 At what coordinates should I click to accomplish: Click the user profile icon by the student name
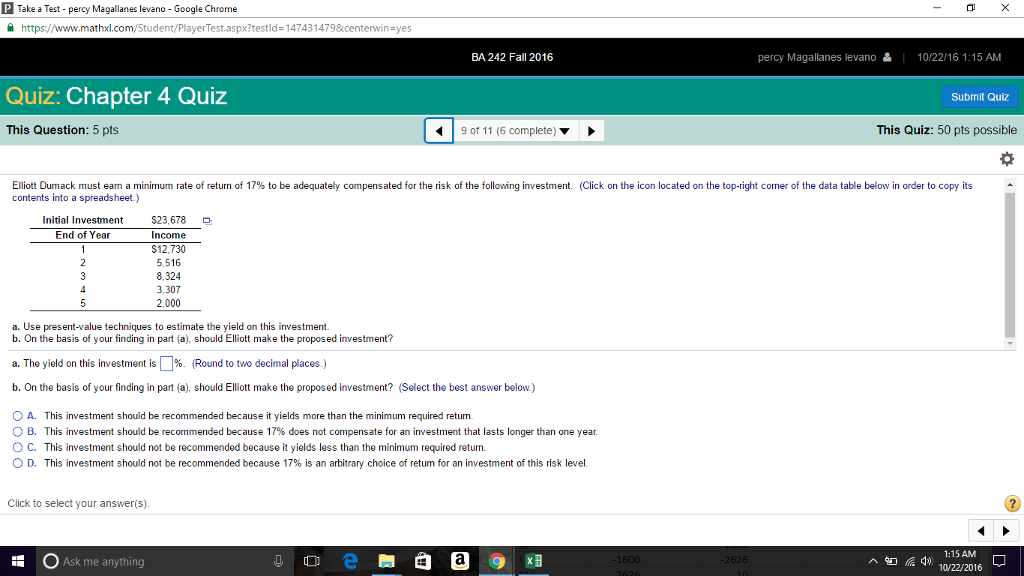(x=887, y=57)
